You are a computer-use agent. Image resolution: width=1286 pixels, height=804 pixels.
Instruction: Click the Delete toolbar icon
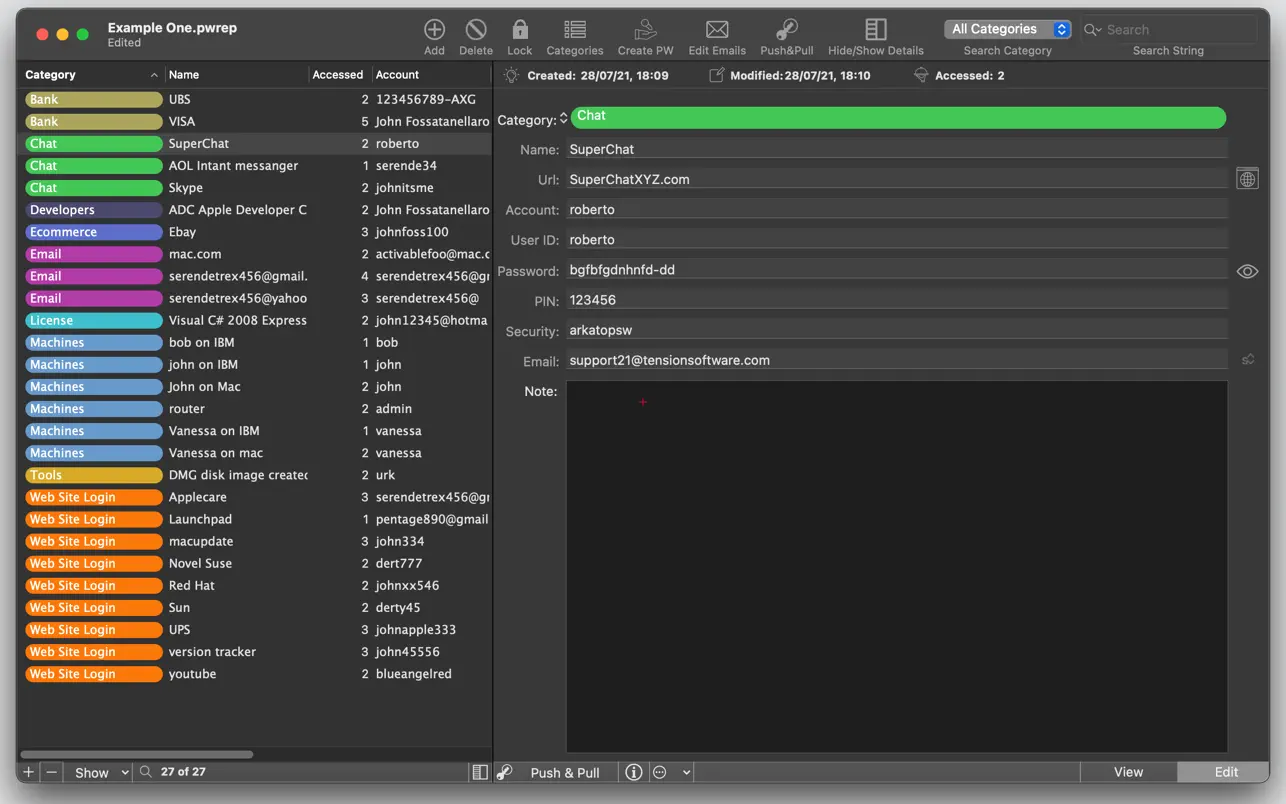pyautogui.click(x=476, y=30)
